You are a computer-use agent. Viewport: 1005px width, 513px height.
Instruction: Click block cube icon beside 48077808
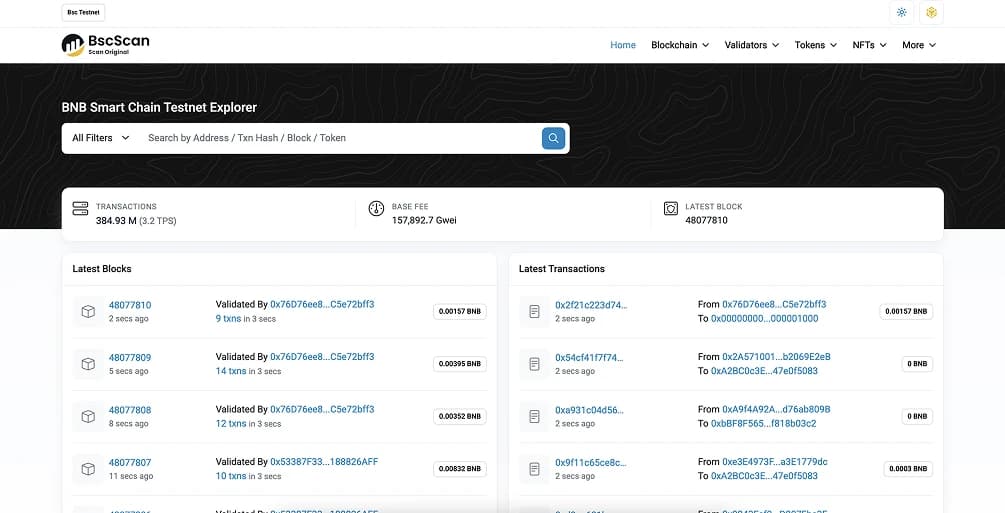pos(88,417)
